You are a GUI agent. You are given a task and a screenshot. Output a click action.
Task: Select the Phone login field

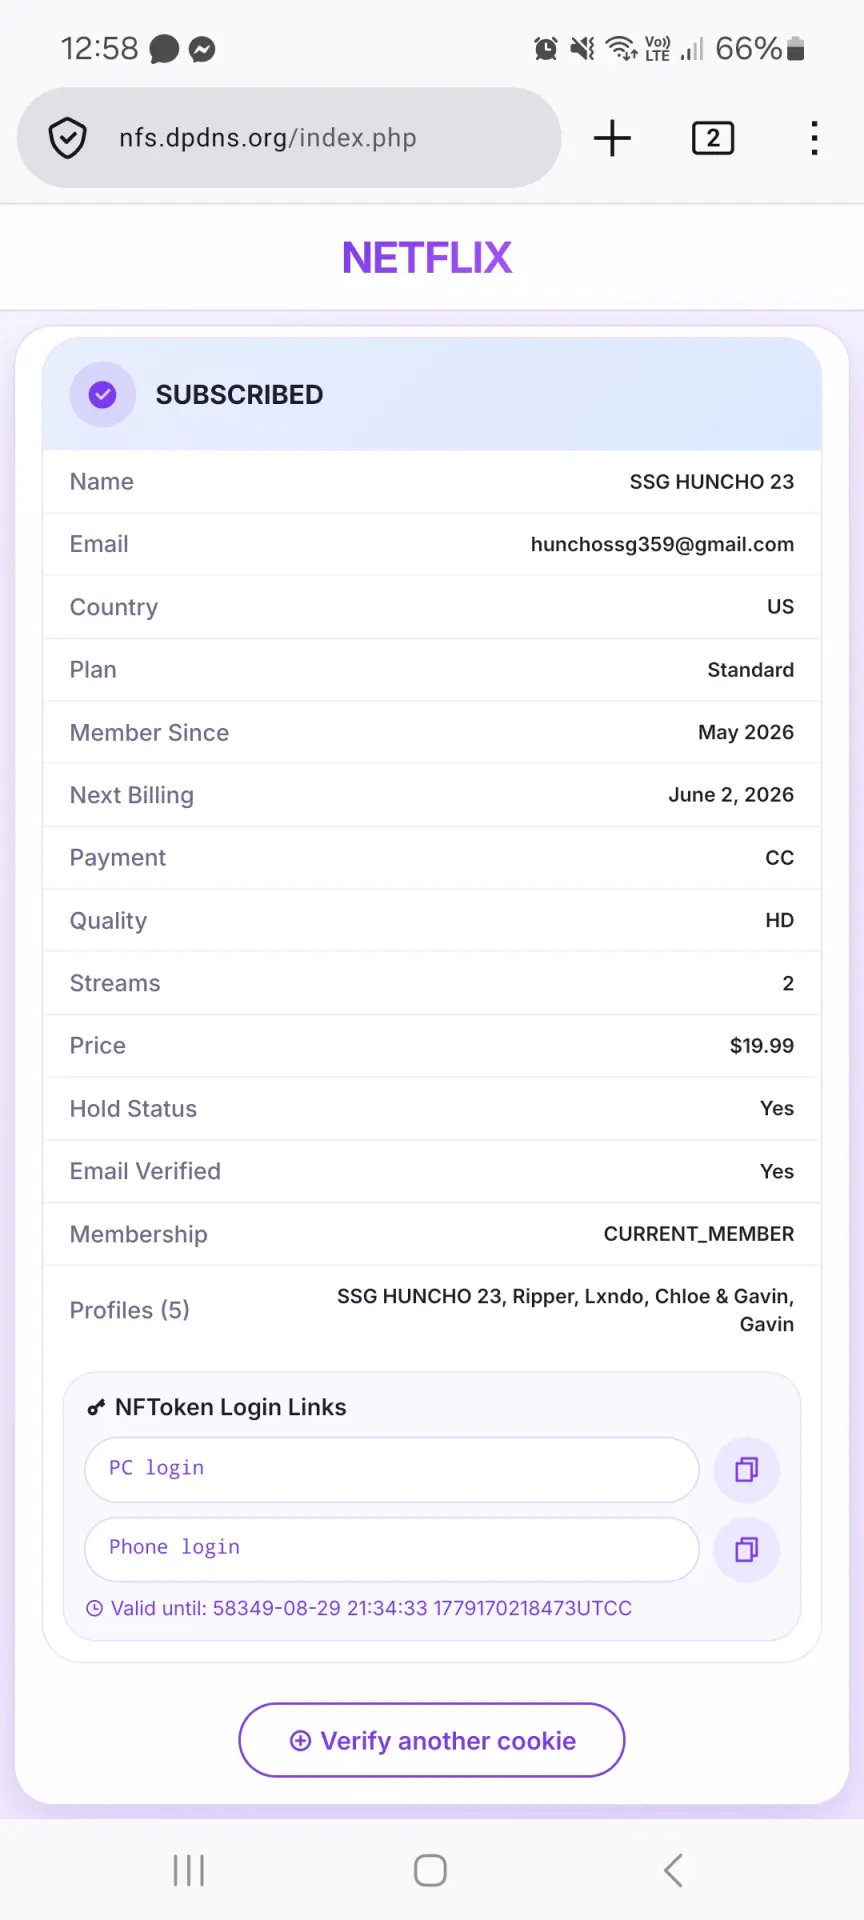(392, 1550)
